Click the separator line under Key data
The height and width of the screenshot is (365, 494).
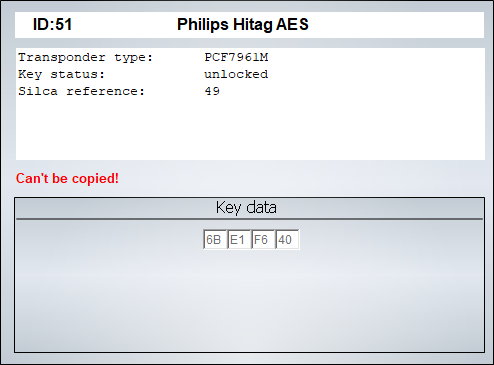pos(249,219)
